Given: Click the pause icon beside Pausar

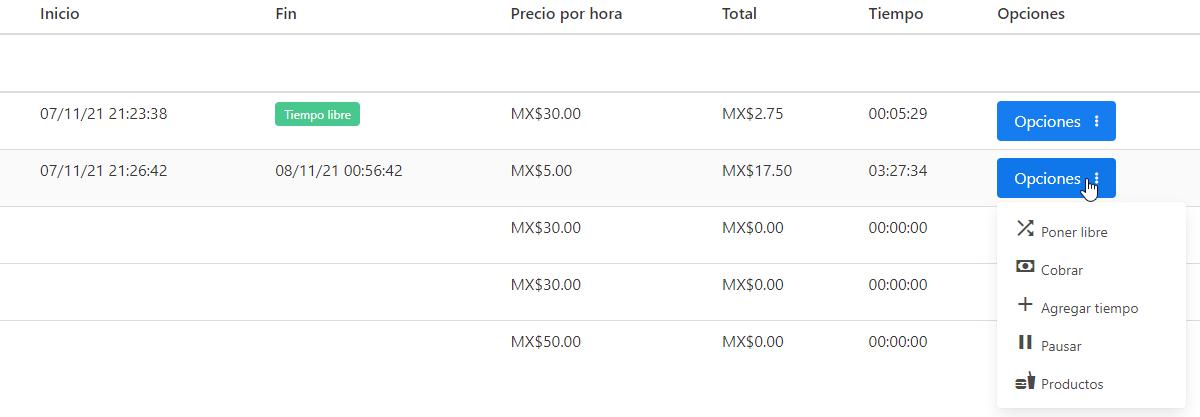Looking at the screenshot, I should pyautogui.click(x=1024, y=343).
